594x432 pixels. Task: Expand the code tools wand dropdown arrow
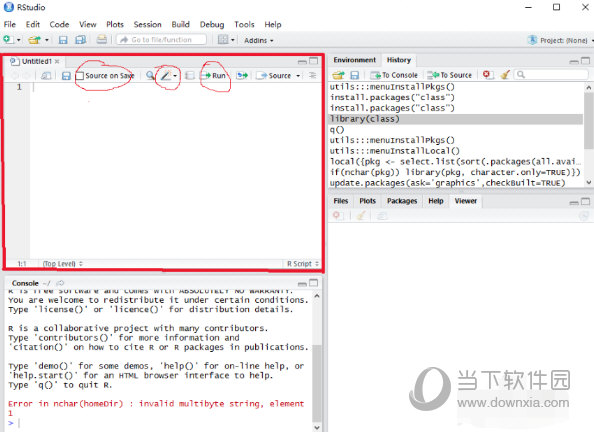(x=175, y=76)
